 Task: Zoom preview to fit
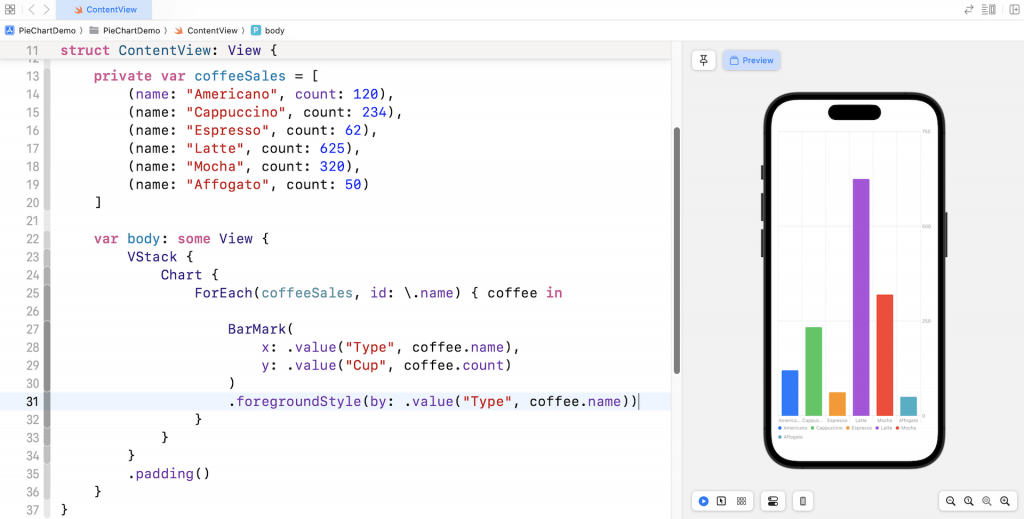point(987,500)
